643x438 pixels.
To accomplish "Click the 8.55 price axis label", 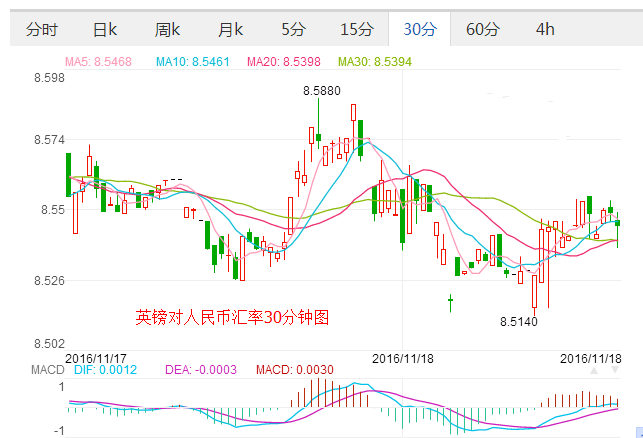I will tap(52, 210).
